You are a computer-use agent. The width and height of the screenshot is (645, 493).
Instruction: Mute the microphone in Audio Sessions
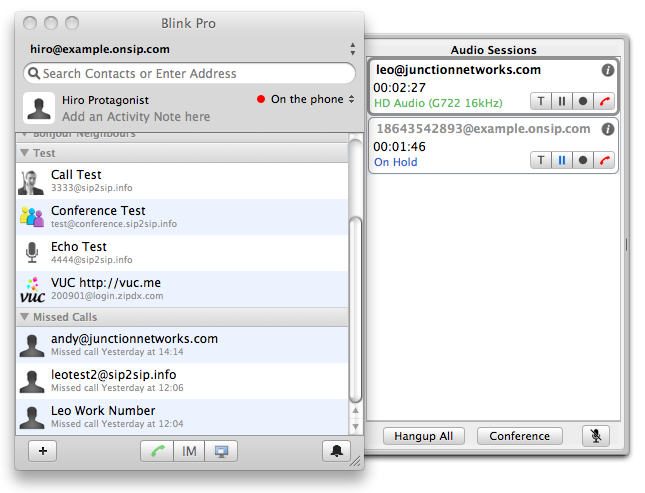click(596, 436)
